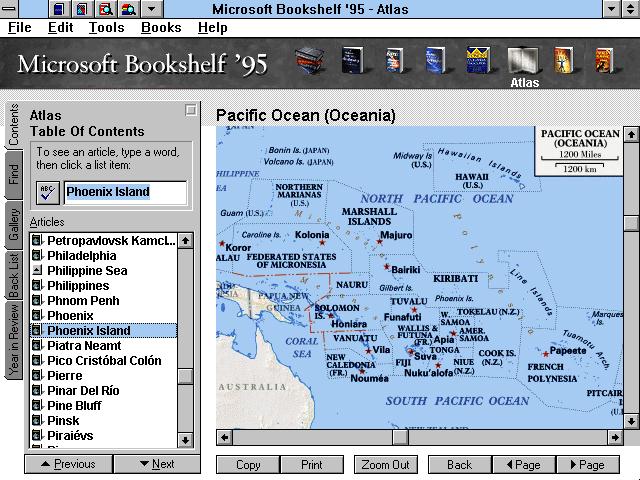Click the colorful magnifier icon in title bar

click(128, 9)
